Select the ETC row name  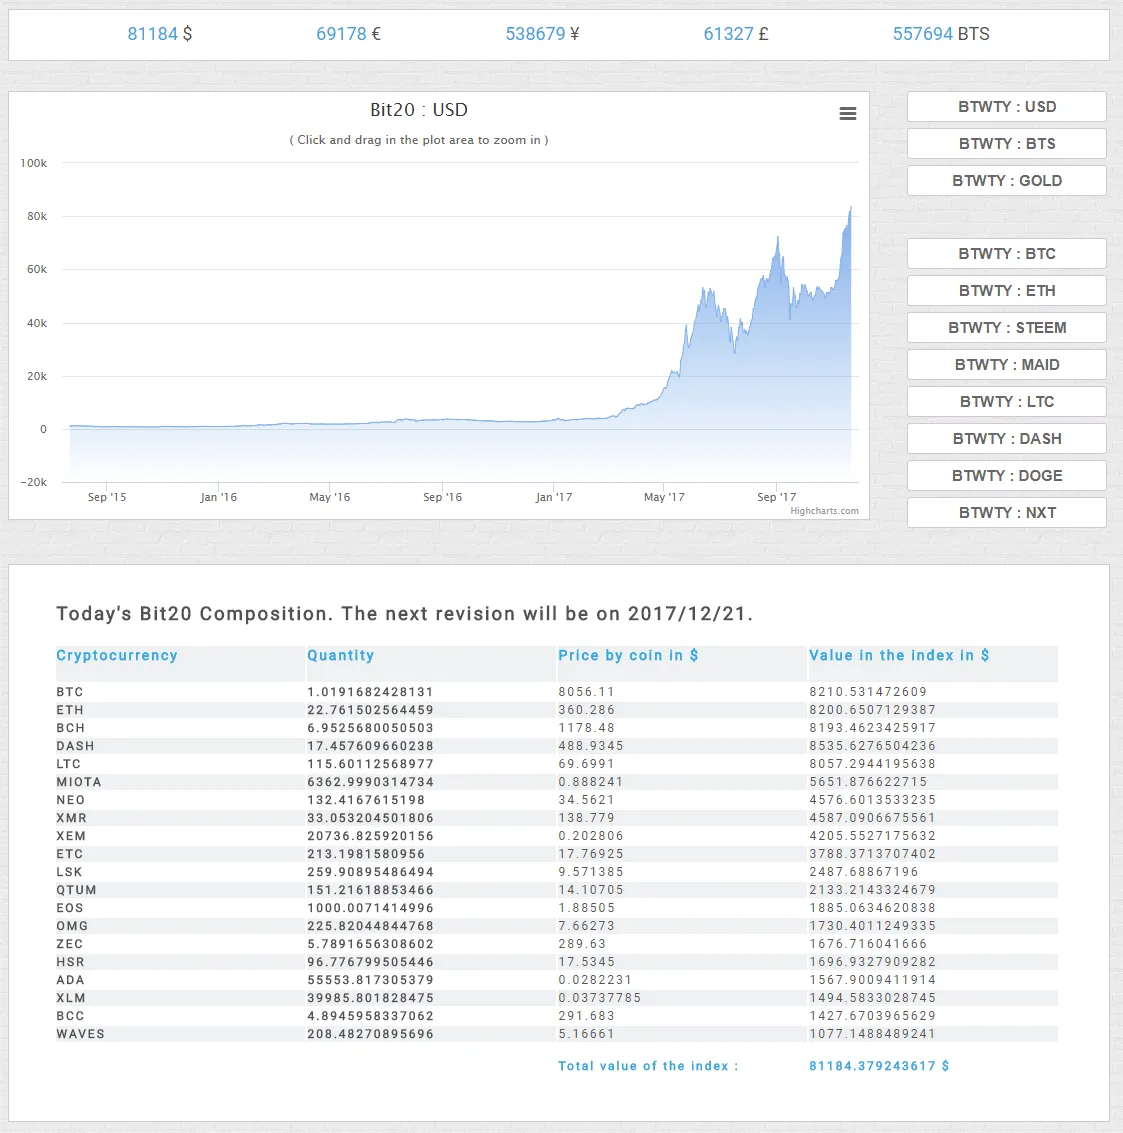(69, 854)
